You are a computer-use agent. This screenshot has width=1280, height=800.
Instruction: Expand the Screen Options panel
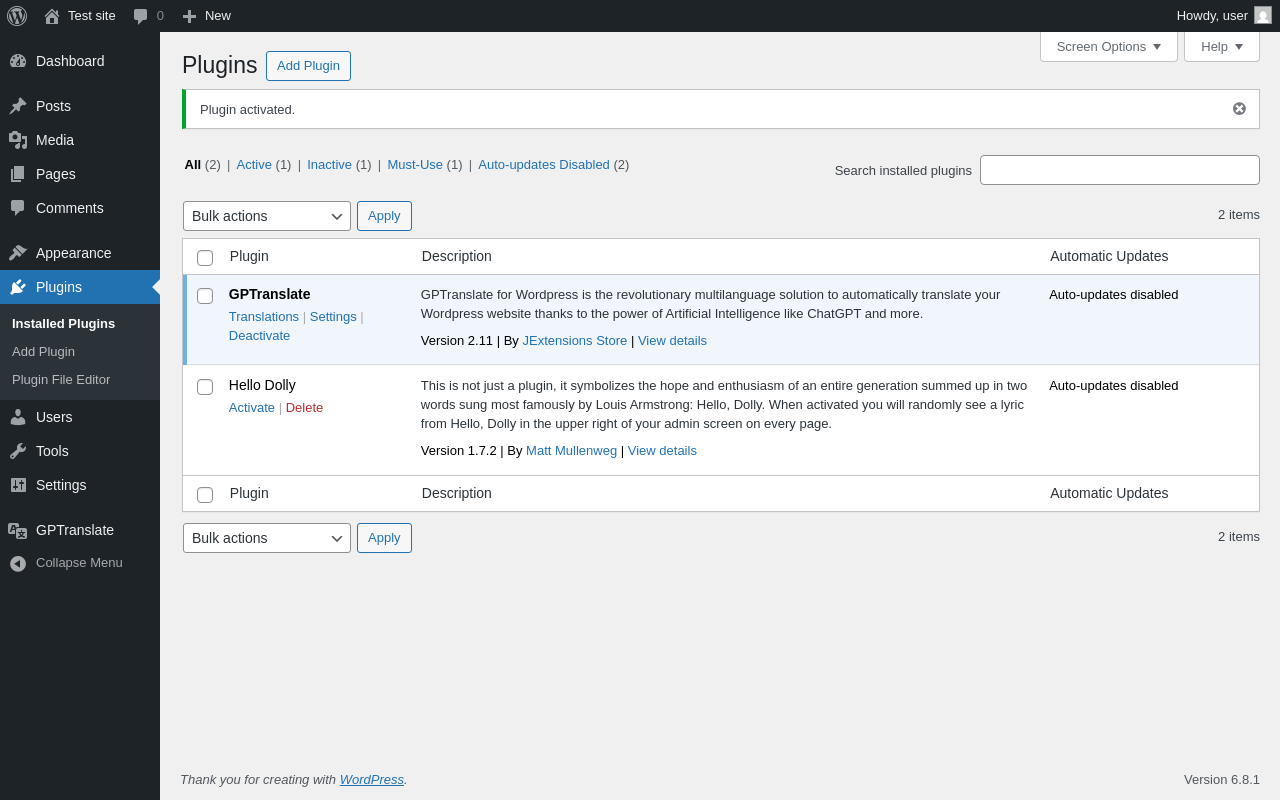pyautogui.click(x=1108, y=47)
